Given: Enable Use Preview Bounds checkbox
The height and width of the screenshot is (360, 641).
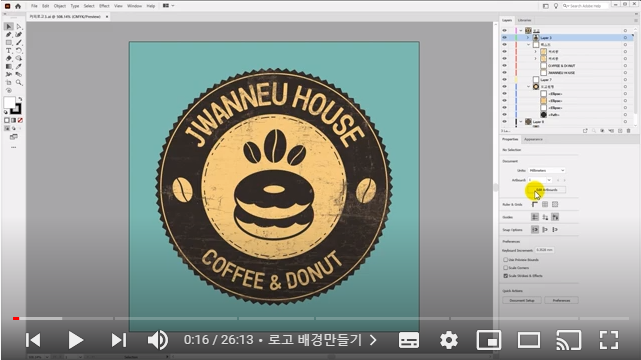Looking at the screenshot, I should point(506,260).
